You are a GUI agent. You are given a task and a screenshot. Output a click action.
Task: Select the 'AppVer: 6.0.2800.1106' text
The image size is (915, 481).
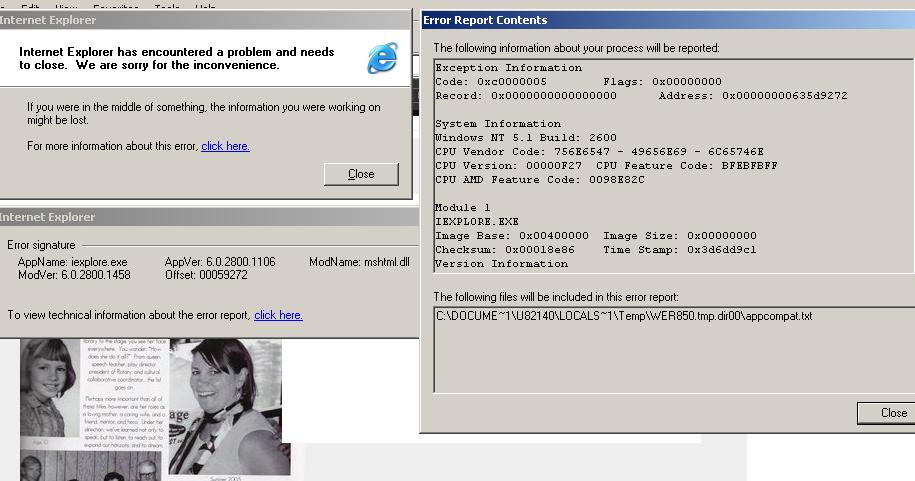point(220,262)
